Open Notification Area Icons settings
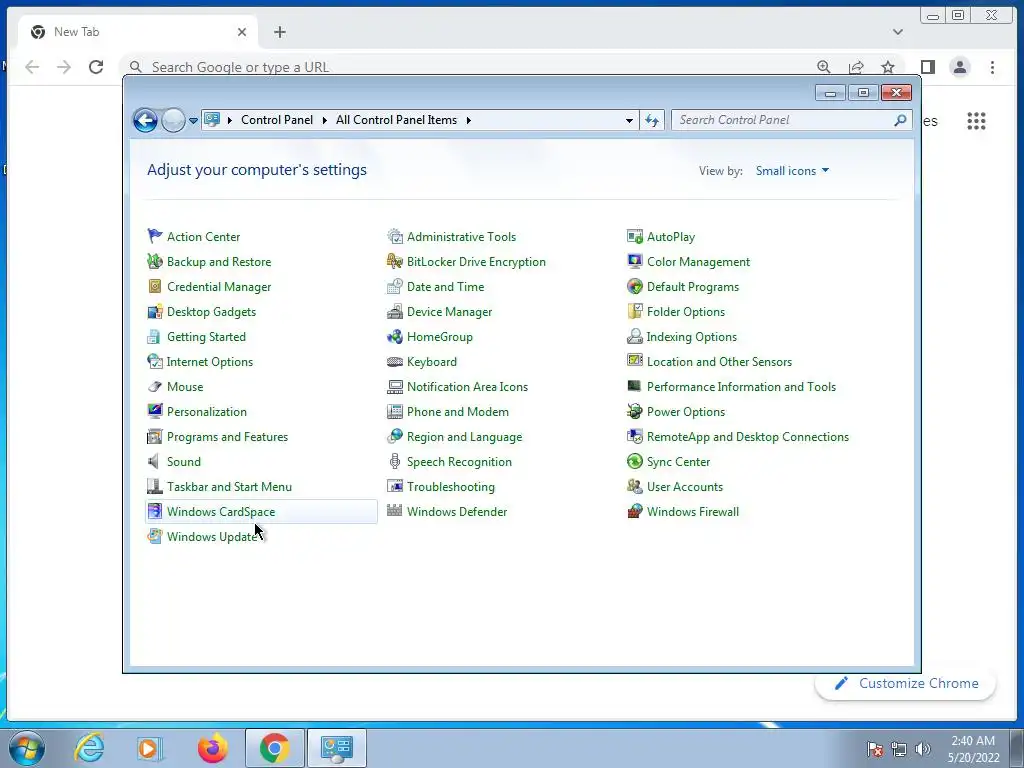Screen dimensions: 1024x768 (x=468, y=387)
